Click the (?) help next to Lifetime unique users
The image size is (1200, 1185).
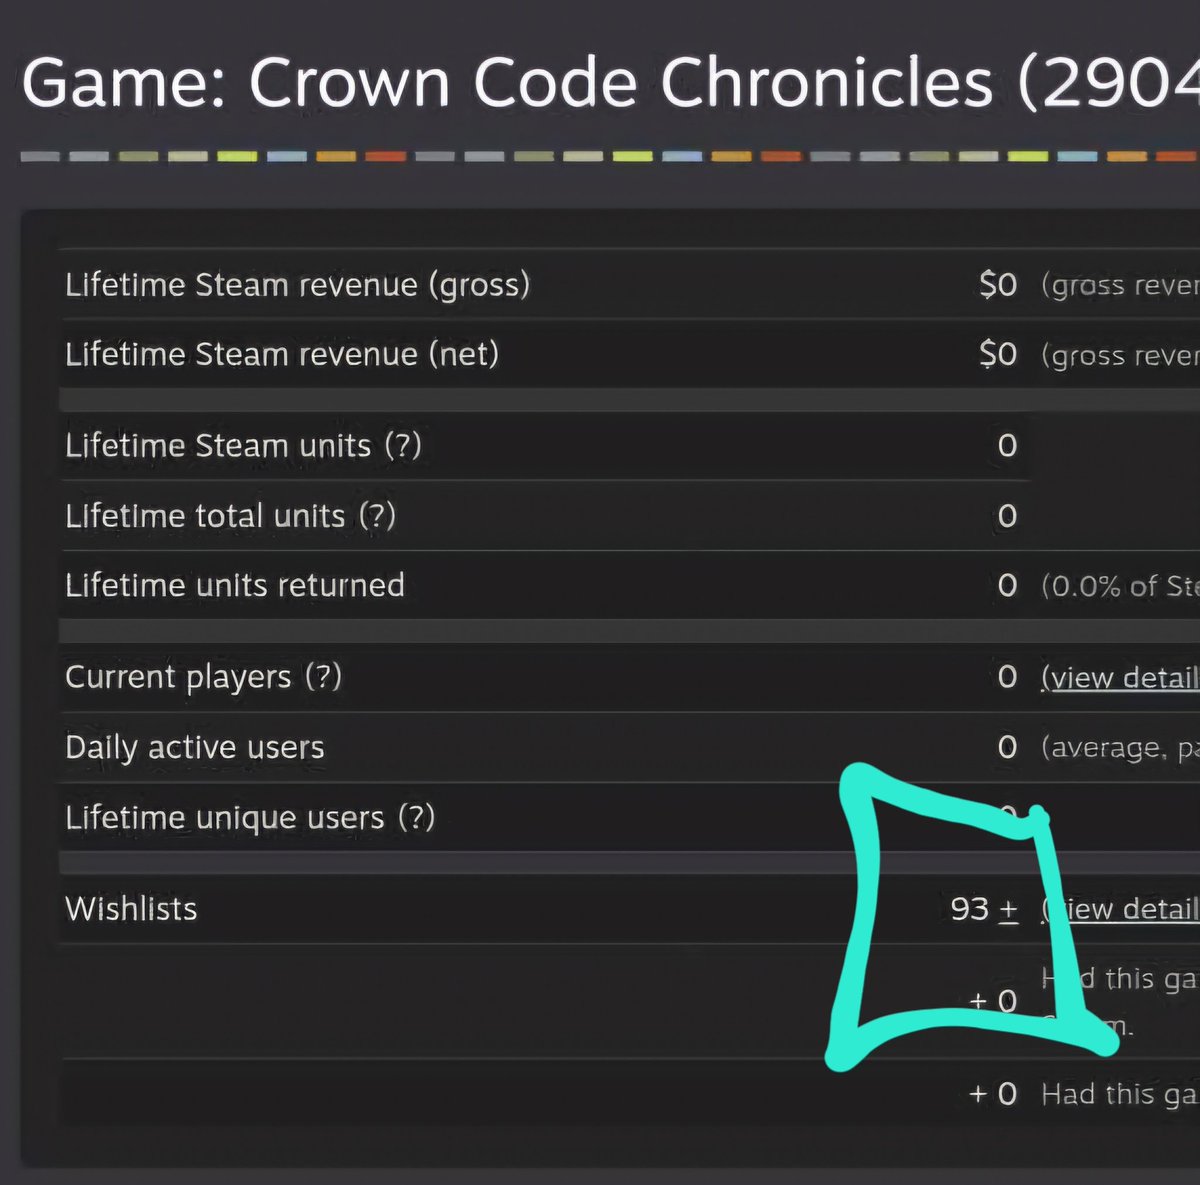point(416,818)
